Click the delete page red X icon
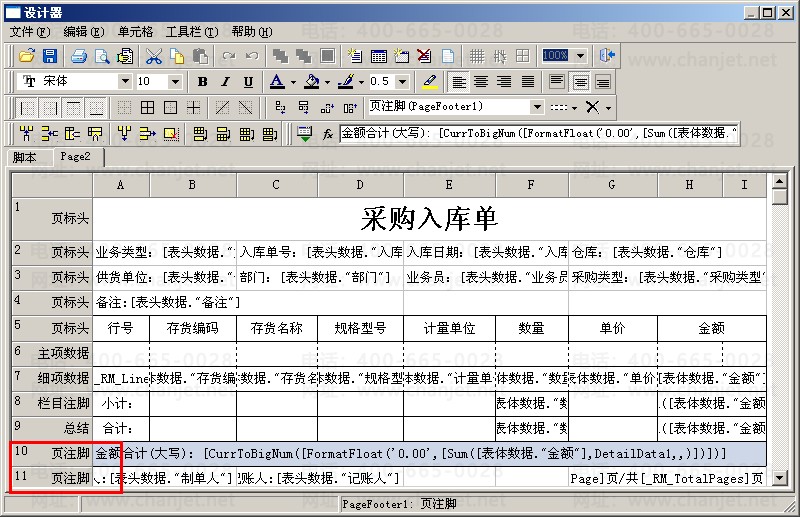This screenshot has width=800, height=517. coord(423,56)
